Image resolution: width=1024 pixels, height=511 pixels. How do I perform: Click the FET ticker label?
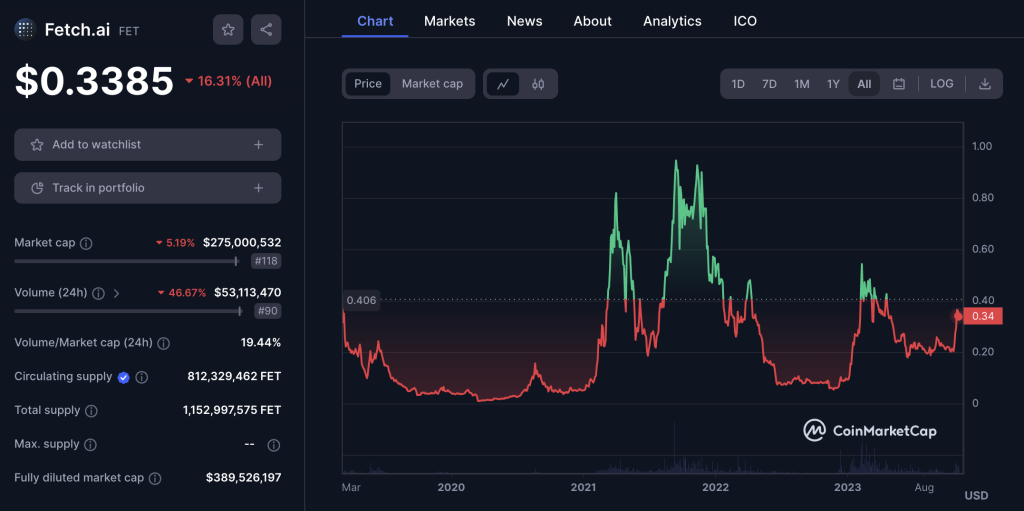(x=129, y=31)
